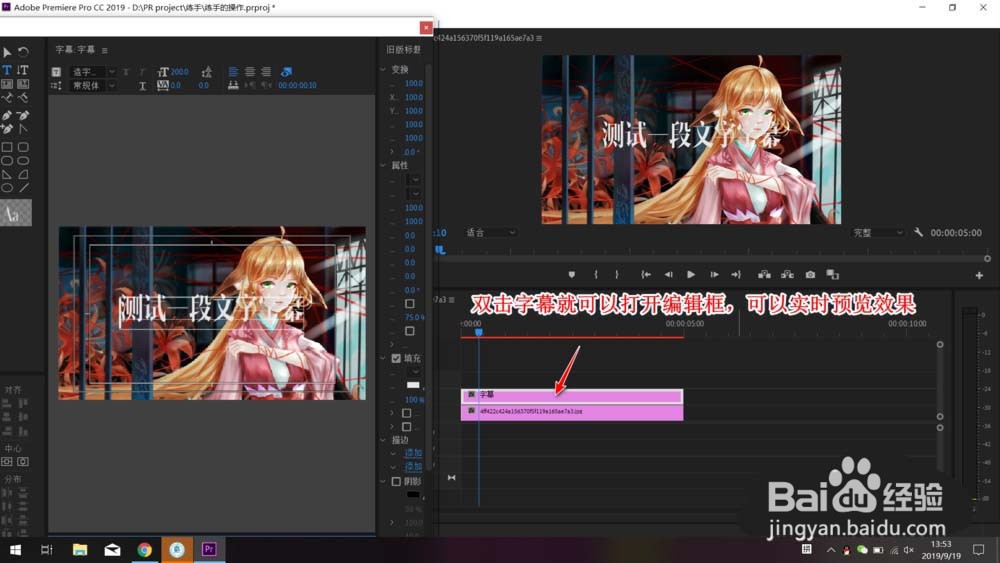This screenshot has width=1000, height=563.
Task: Click the timeline playhead marker
Action: 479,332
